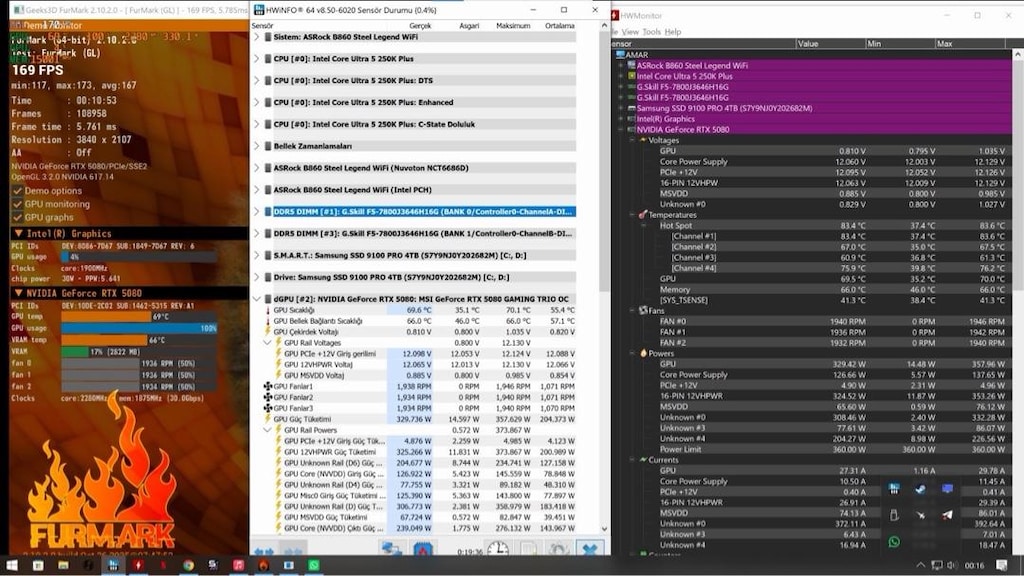Collapse GPU Rail Voltages subgroup in HWiNFO
1024x576 pixels.
268,343
